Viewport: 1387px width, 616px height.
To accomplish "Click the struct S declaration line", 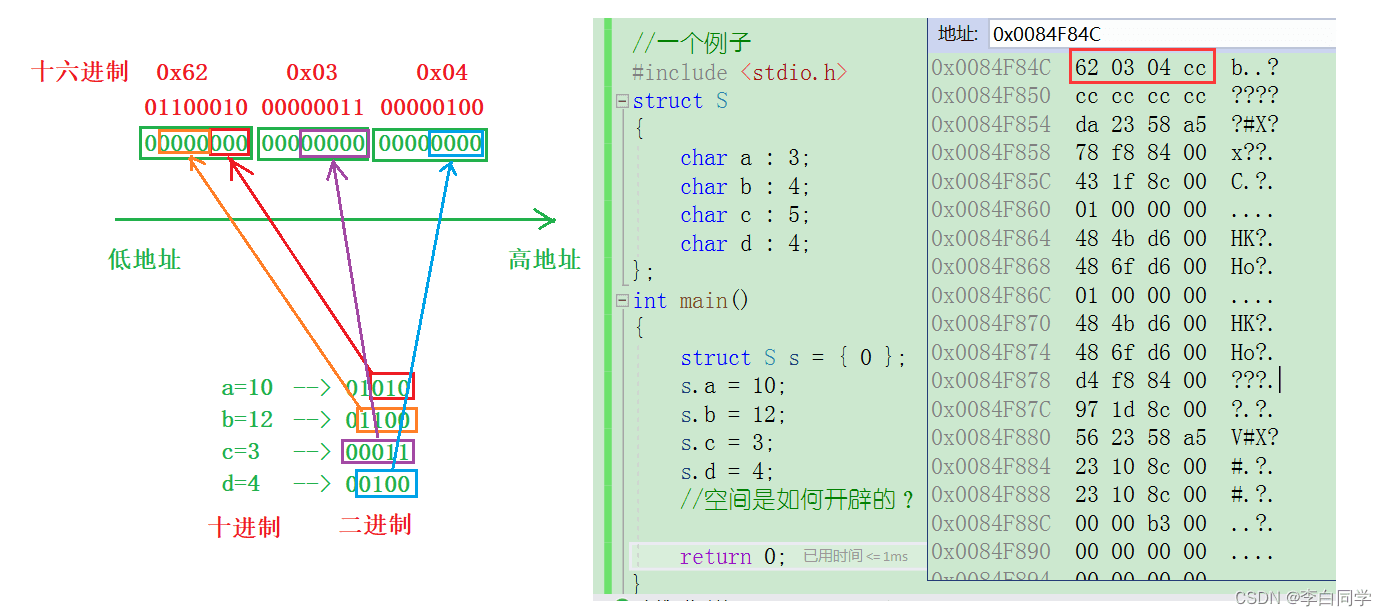I will pos(680,101).
